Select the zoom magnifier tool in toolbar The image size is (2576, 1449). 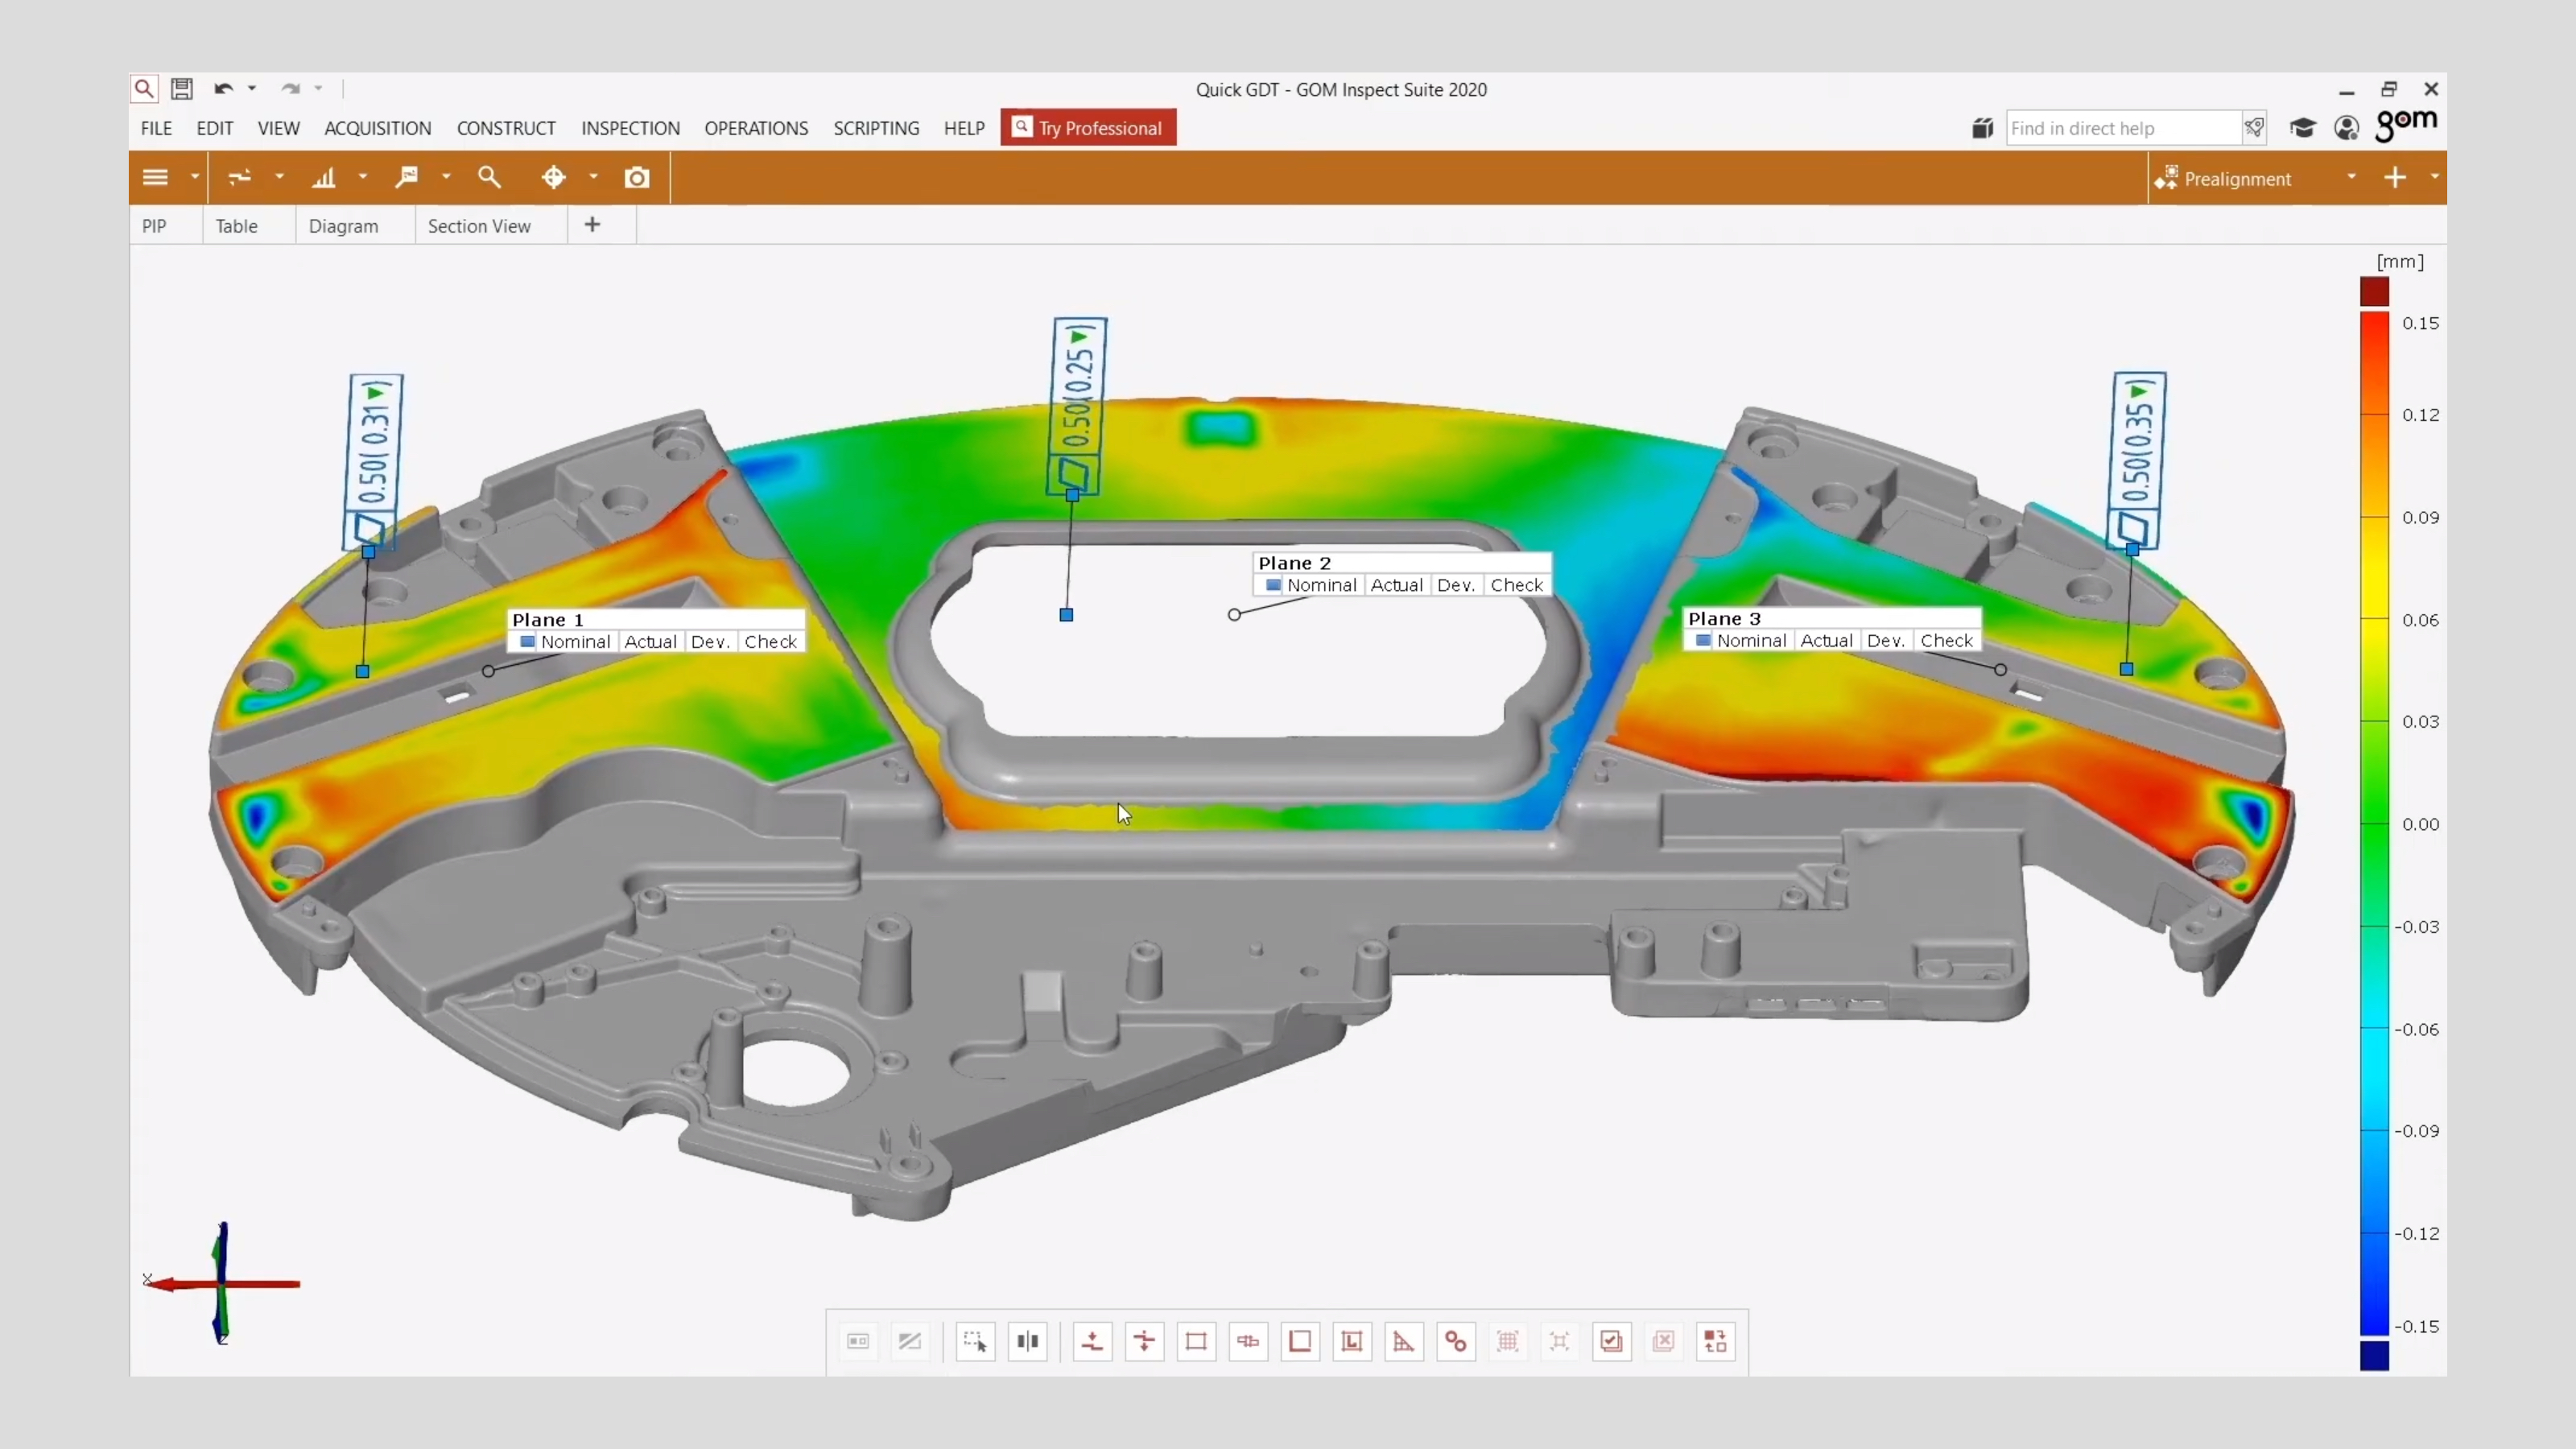click(x=490, y=177)
